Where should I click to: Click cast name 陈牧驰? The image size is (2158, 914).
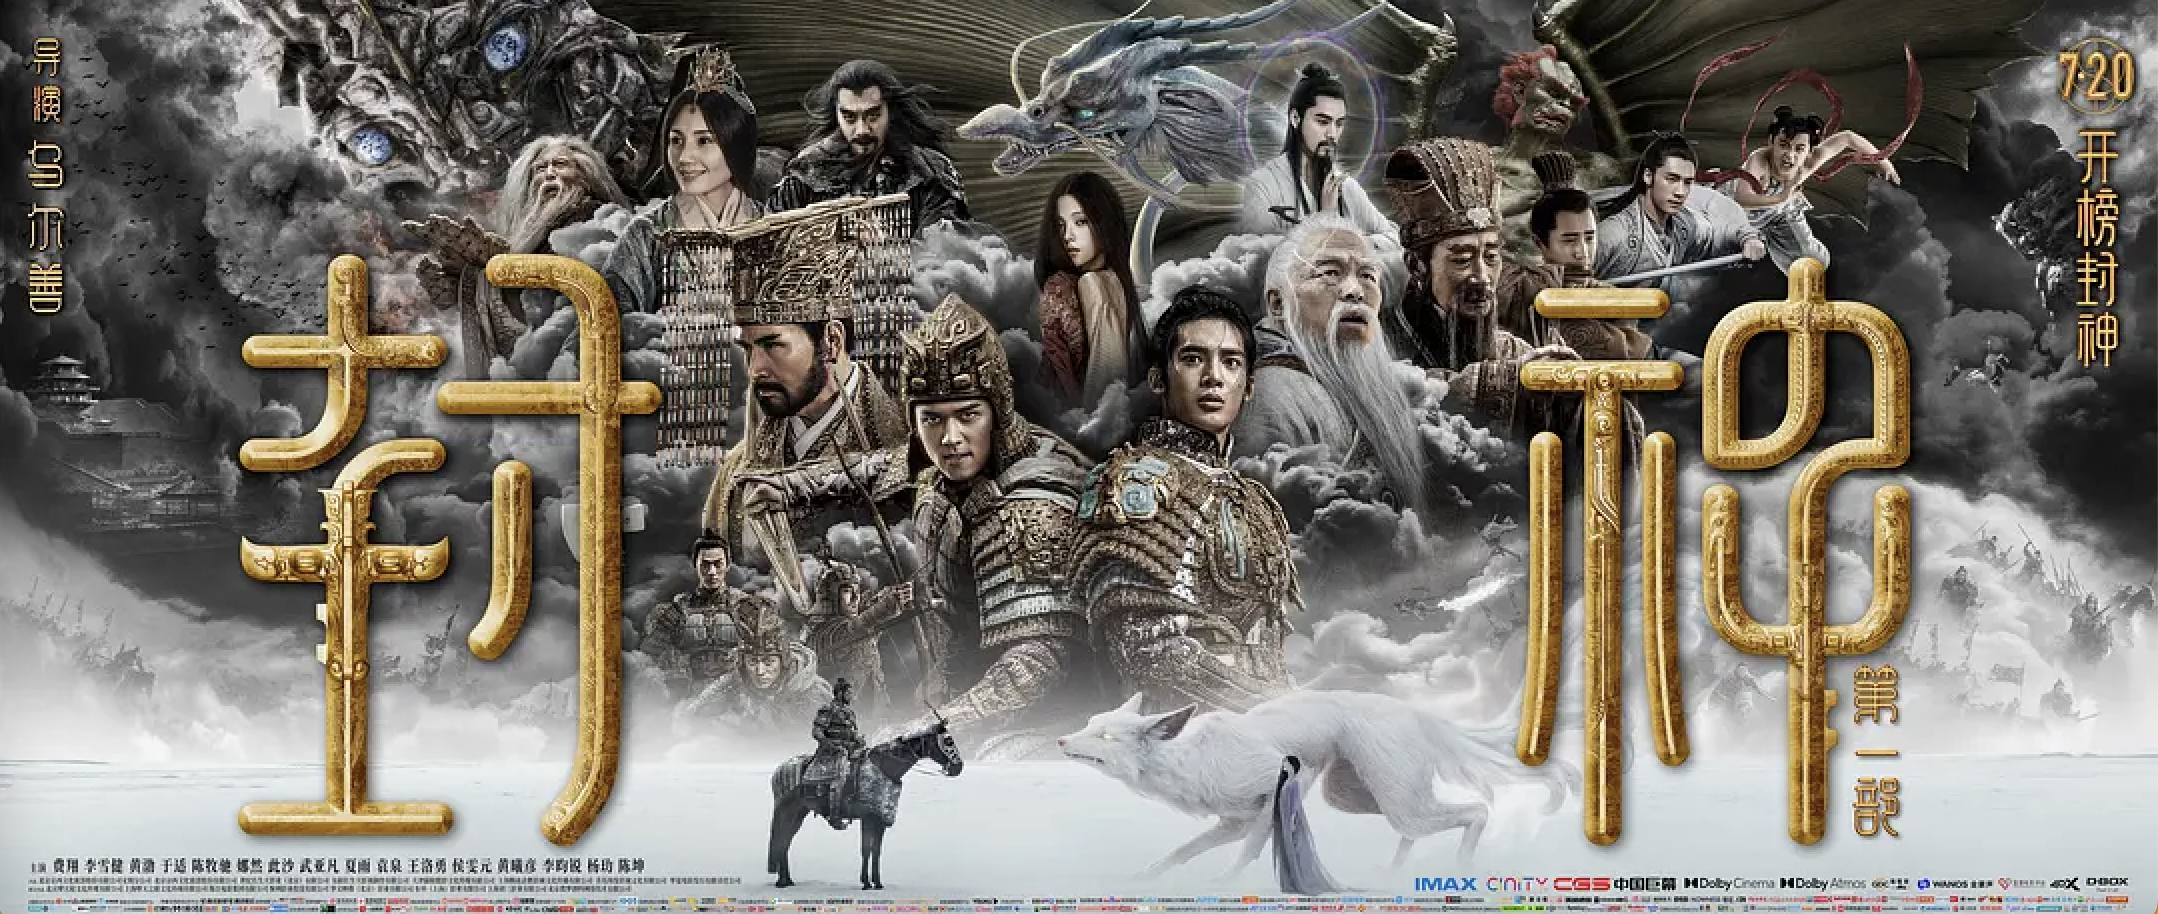pos(211,866)
